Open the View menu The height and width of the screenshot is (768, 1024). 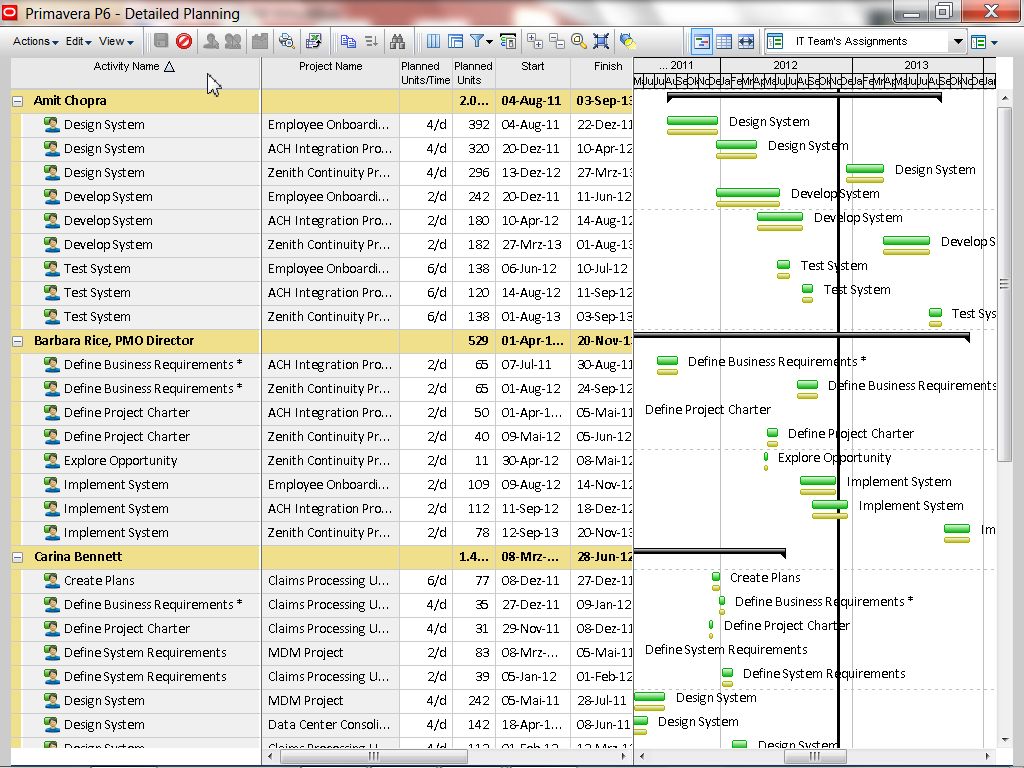coord(116,41)
